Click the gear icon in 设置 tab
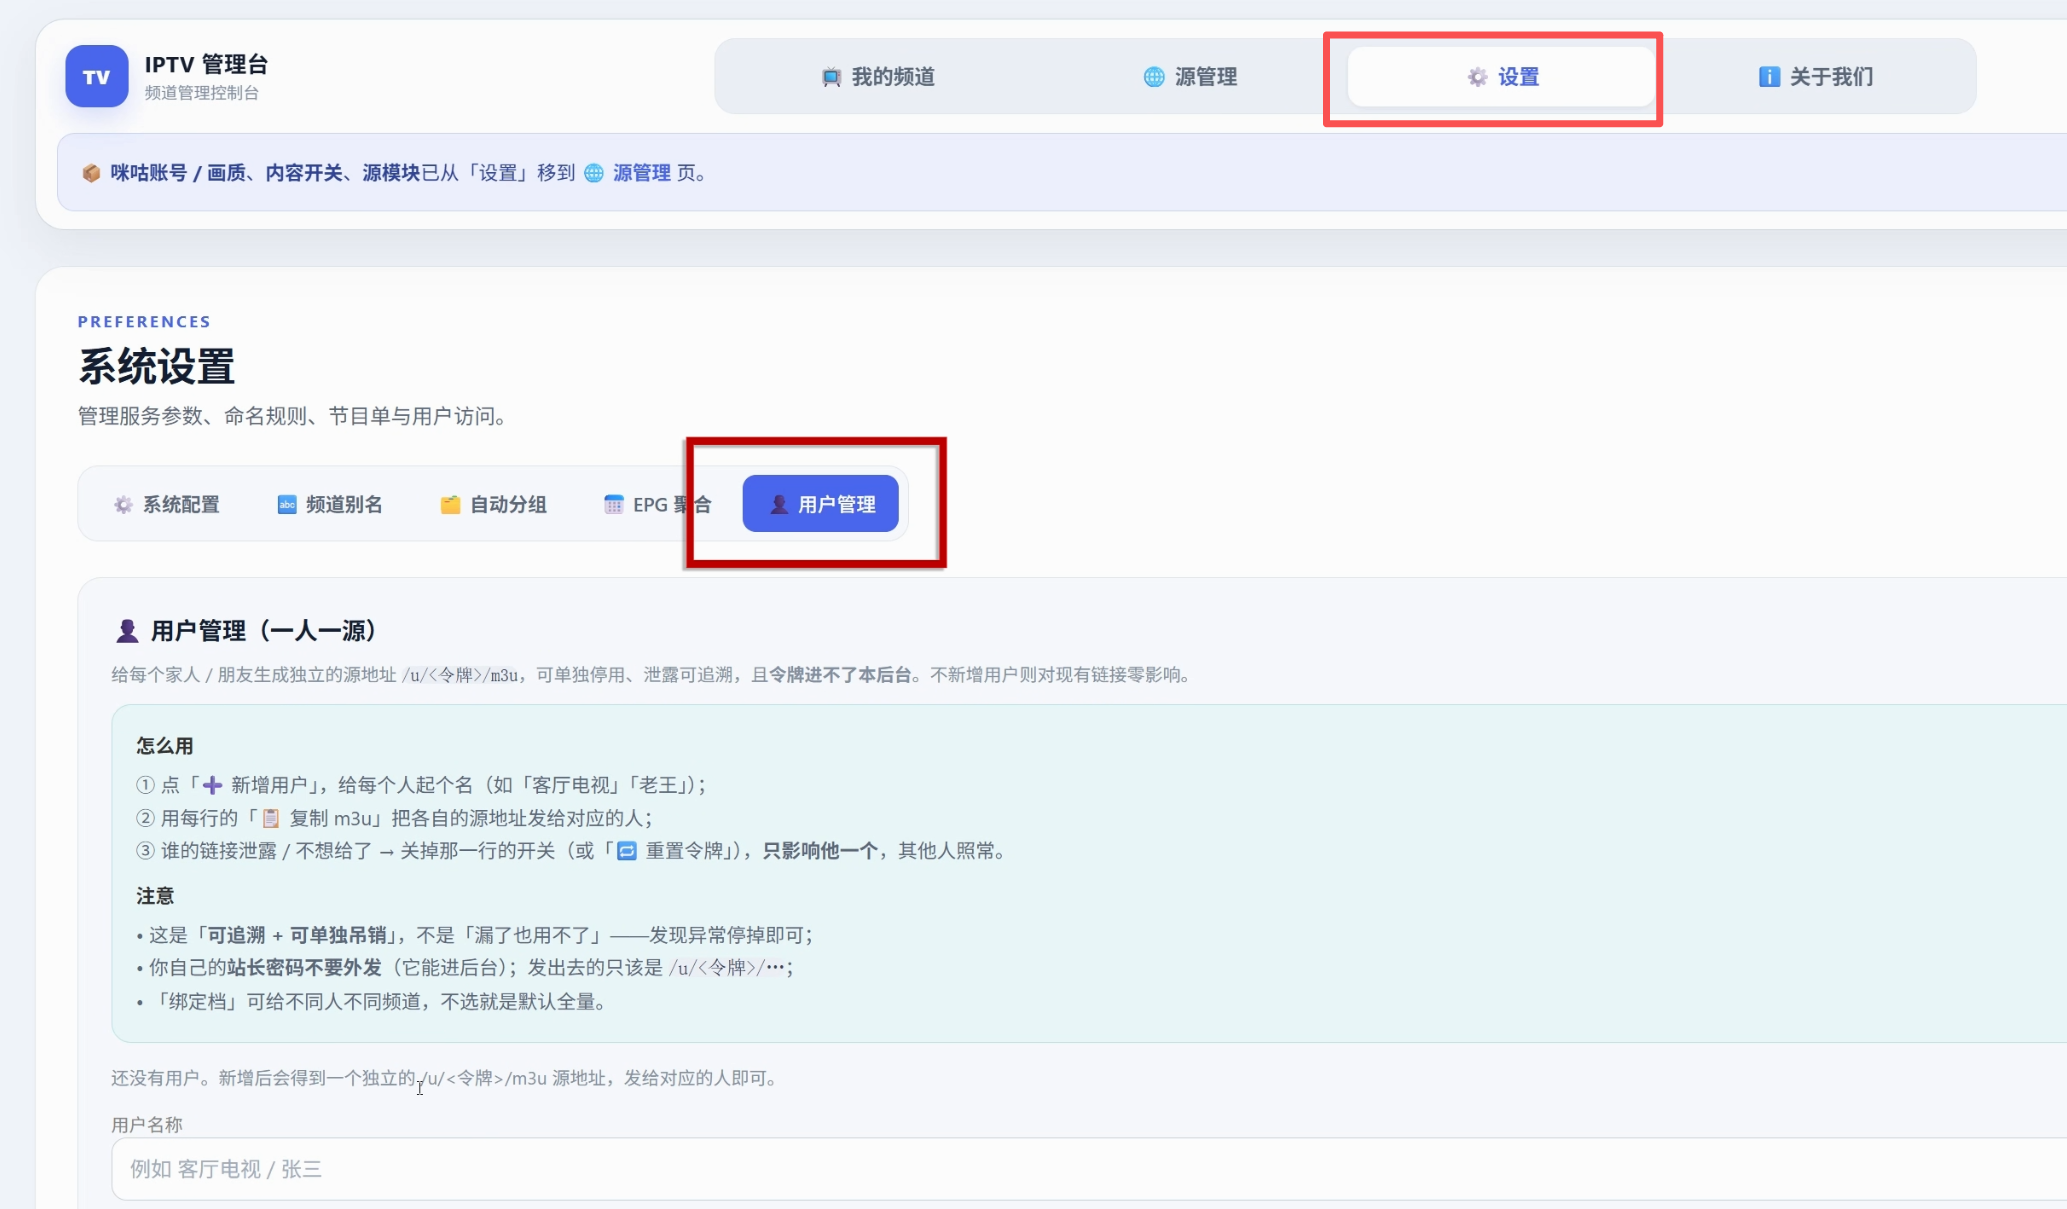Image resolution: width=2067 pixels, height=1209 pixels. click(x=1477, y=77)
